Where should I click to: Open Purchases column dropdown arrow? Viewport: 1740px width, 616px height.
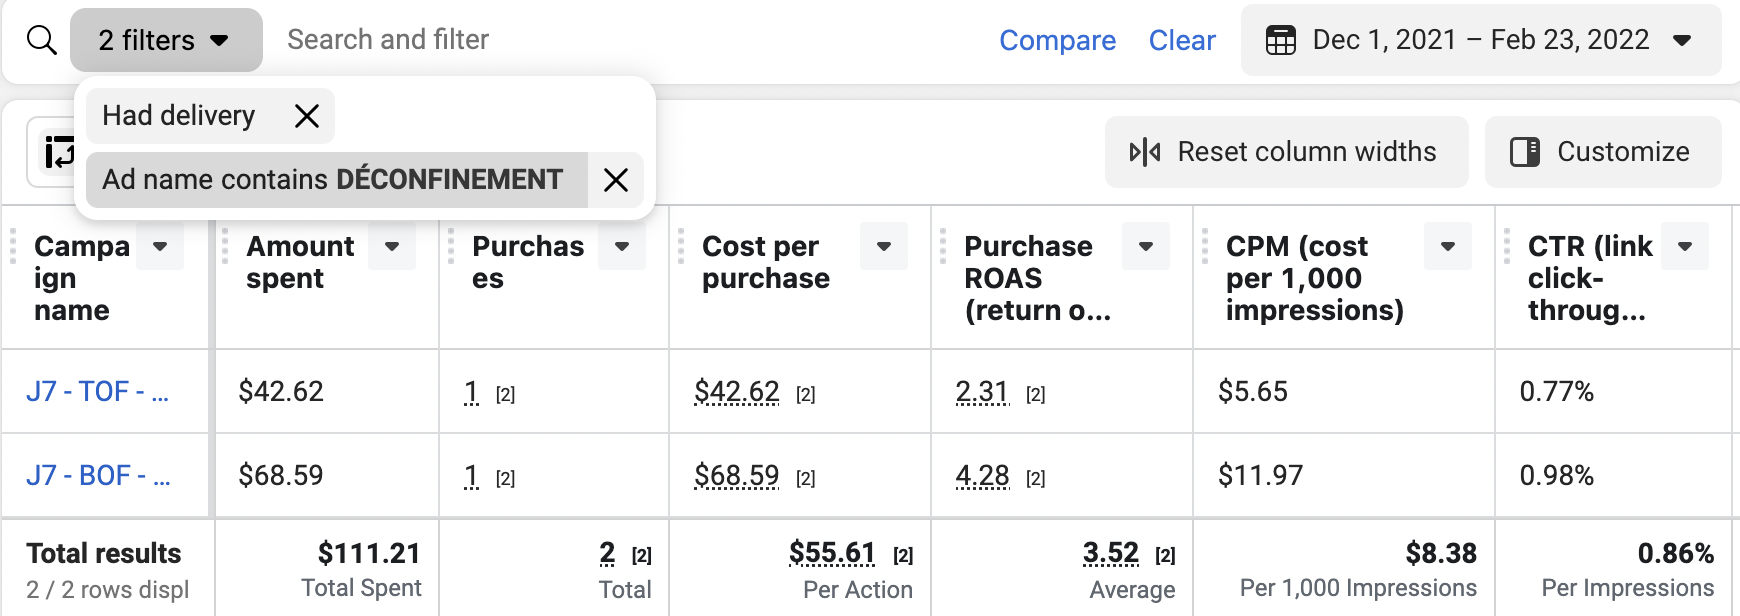(622, 246)
